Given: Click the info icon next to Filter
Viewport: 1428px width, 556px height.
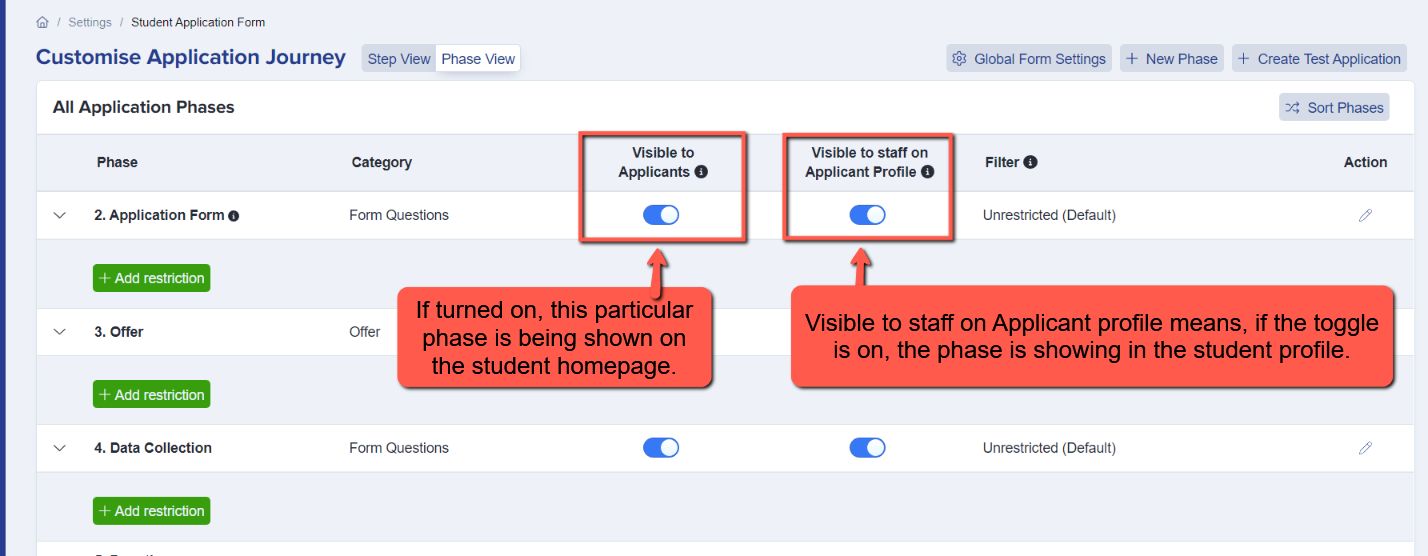Looking at the screenshot, I should click(1030, 162).
